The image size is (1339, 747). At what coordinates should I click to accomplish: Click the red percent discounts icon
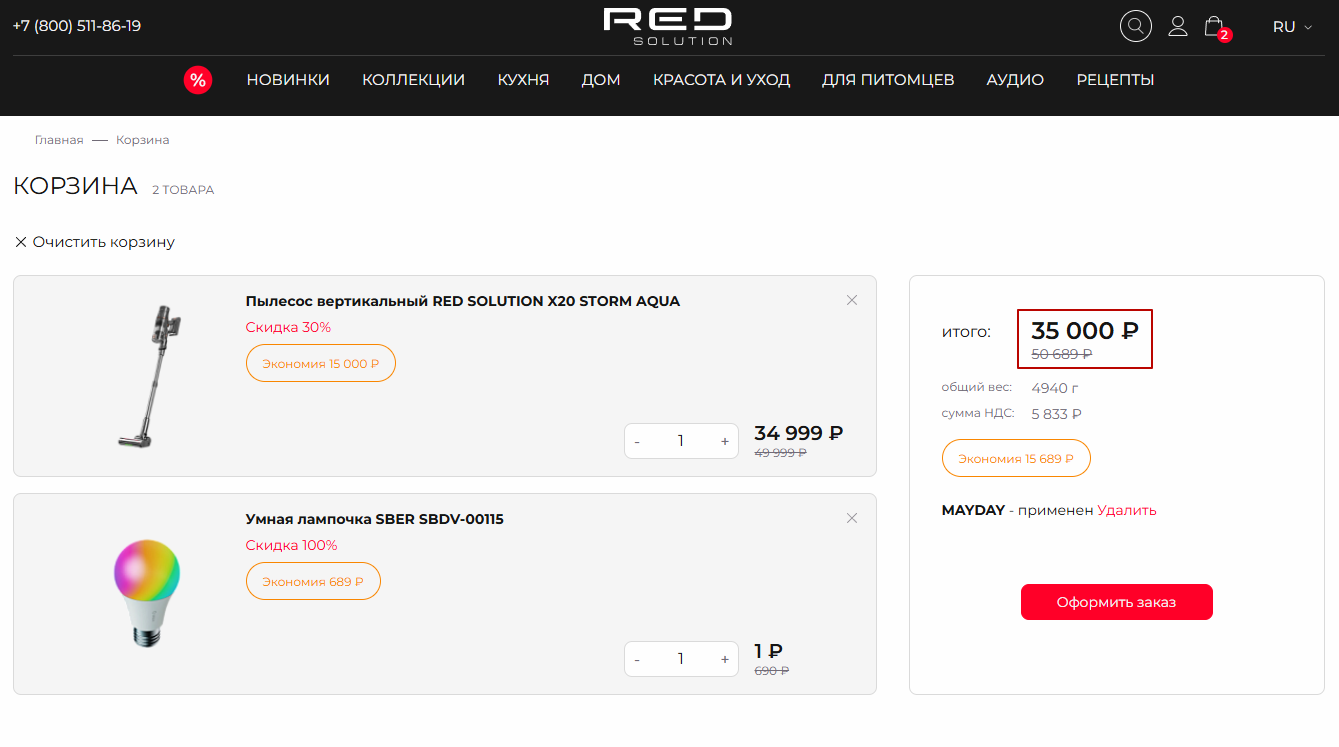pyautogui.click(x=198, y=80)
